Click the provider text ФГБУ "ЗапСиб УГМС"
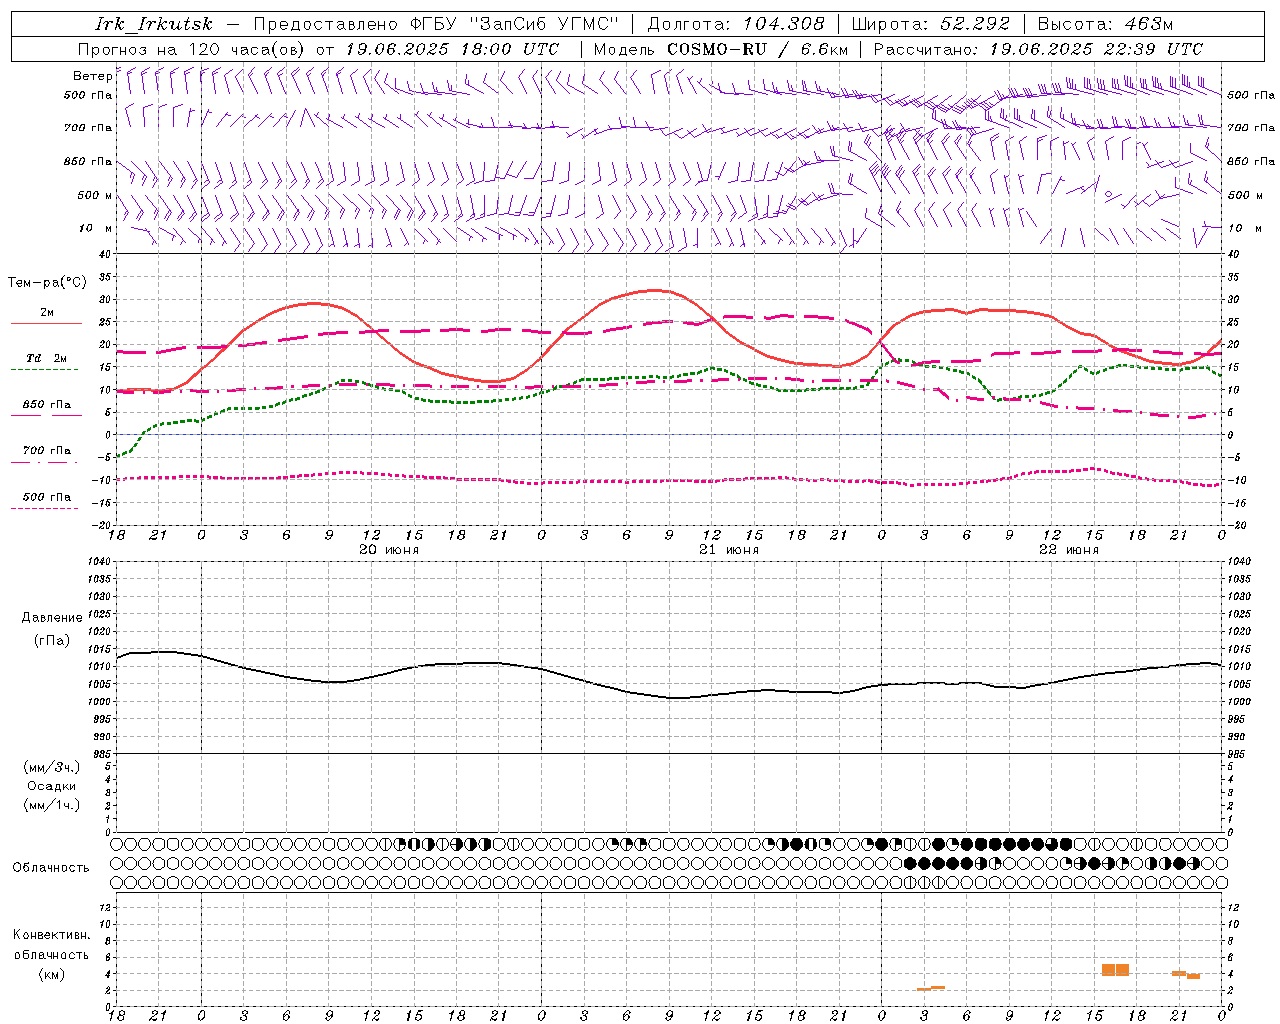 click(x=515, y=24)
